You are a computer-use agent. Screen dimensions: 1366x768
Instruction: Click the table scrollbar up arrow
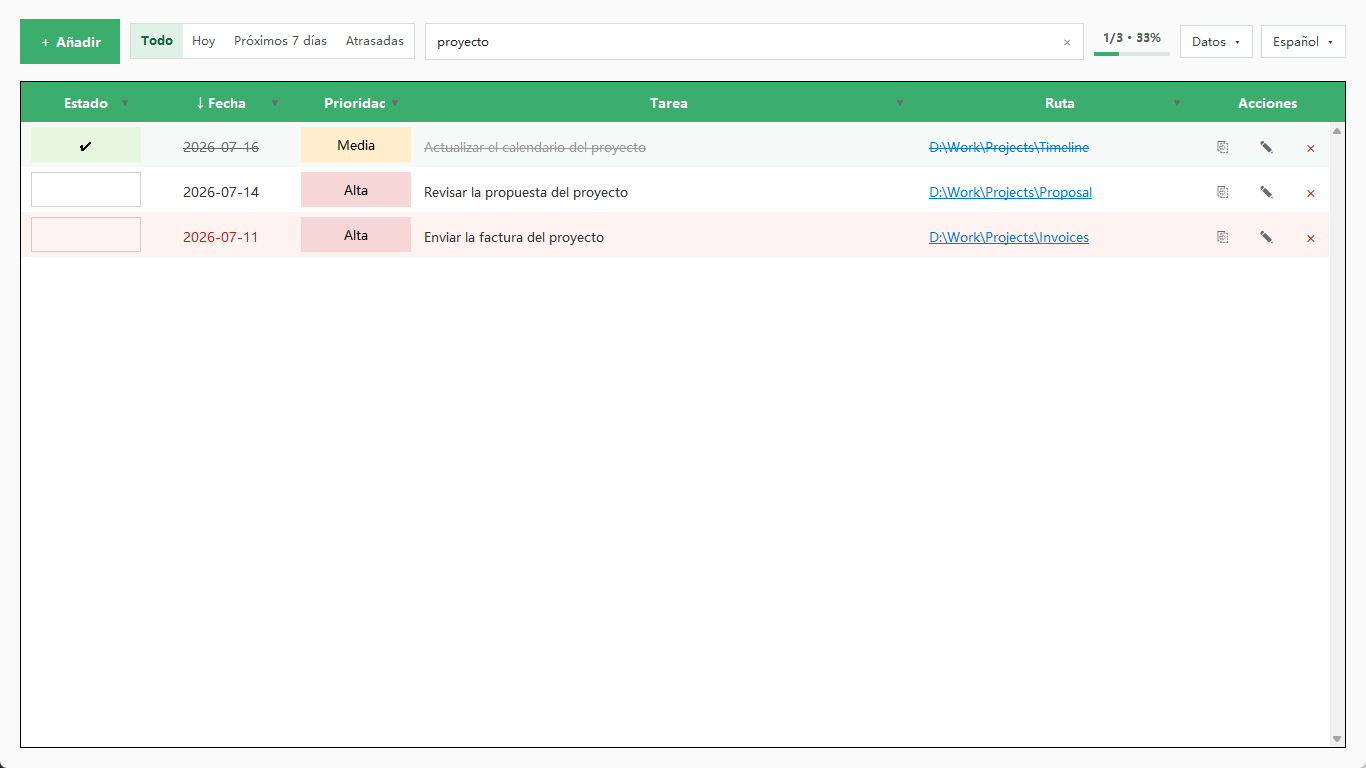pyautogui.click(x=1337, y=131)
